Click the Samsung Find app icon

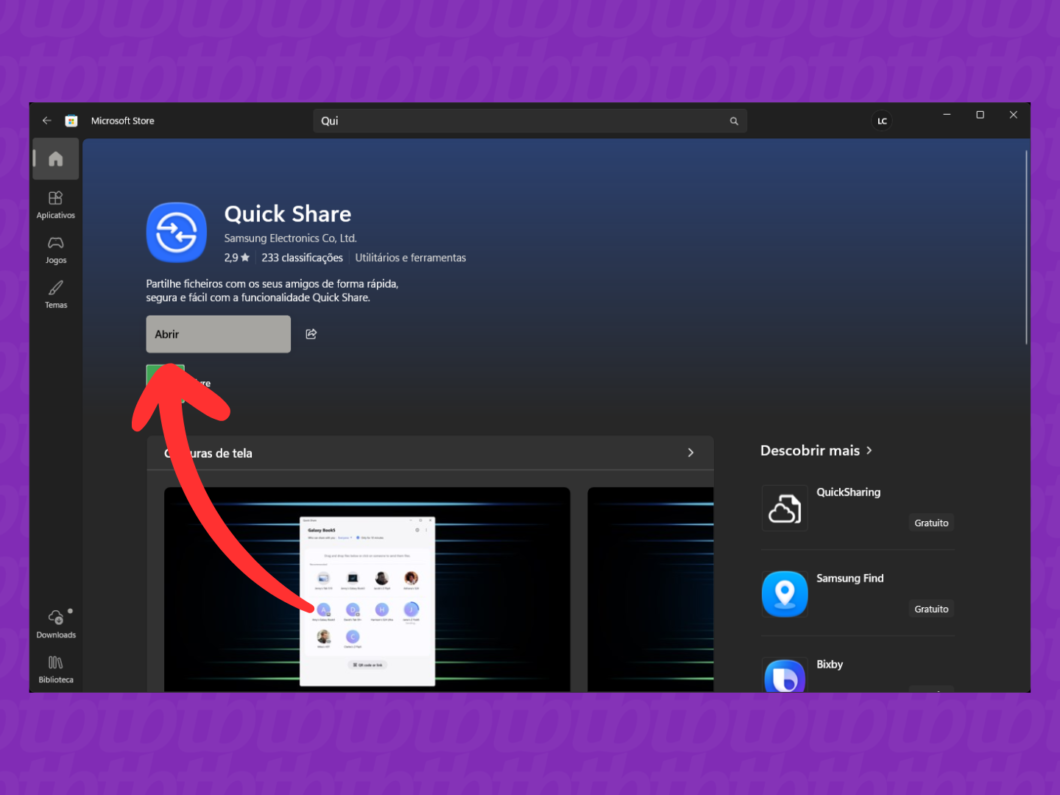tap(784, 594)
